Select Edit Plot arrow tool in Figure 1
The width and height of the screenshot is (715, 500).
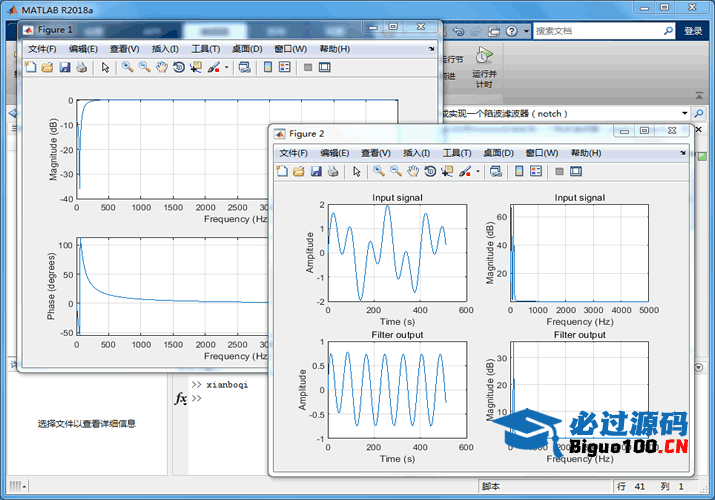click(105, 67)
